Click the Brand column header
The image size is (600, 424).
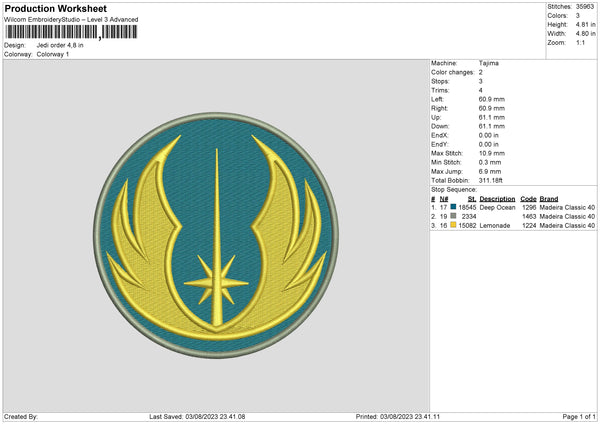549,199
